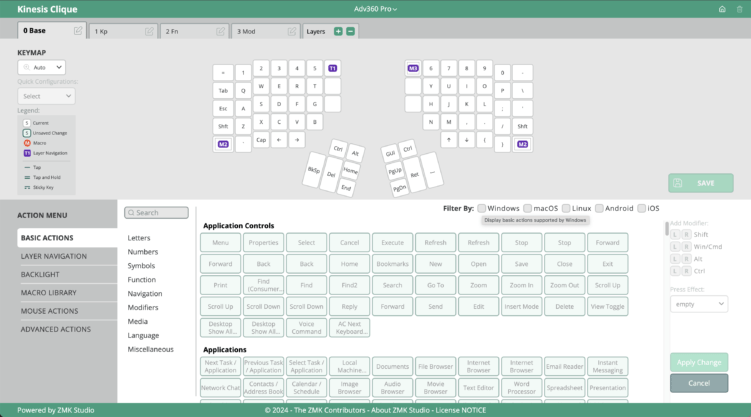Edit the 1 Kp layer name
The height and width of the screenshot is (417, 751).
pyautogui.click(x=149, y=31)
